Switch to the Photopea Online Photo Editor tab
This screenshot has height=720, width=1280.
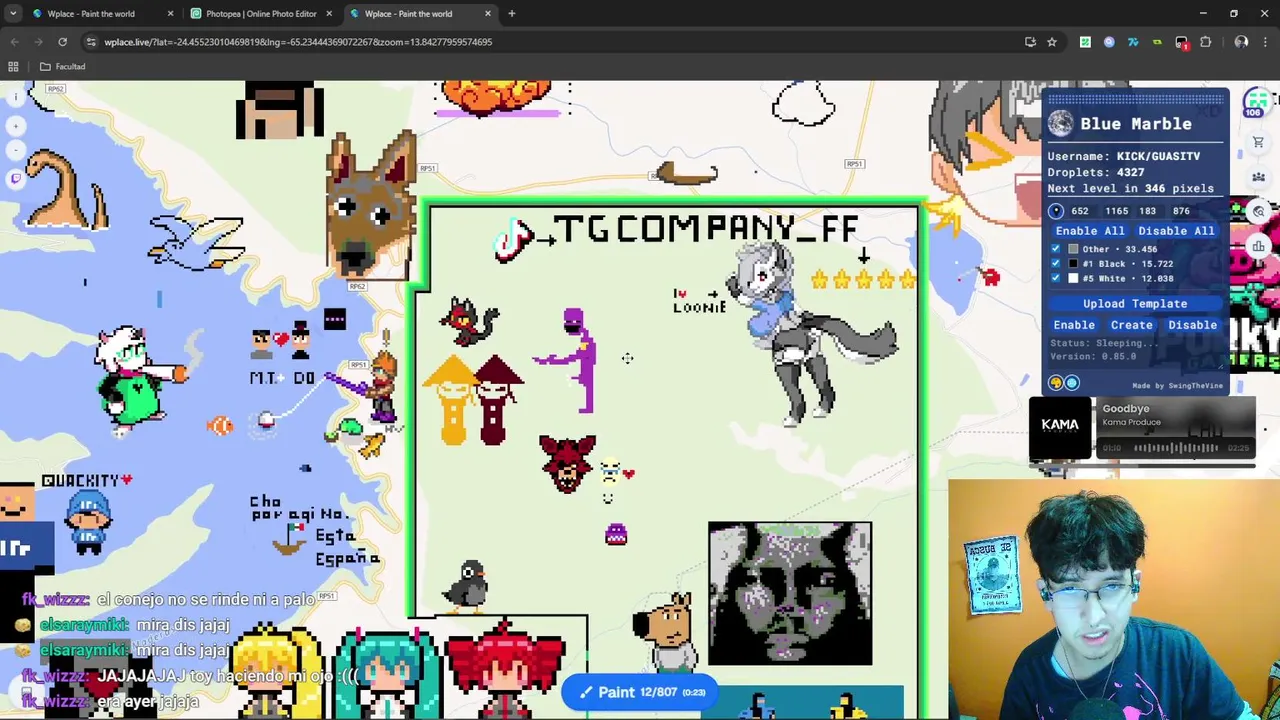pyautogui.click(x=260, y=14)
